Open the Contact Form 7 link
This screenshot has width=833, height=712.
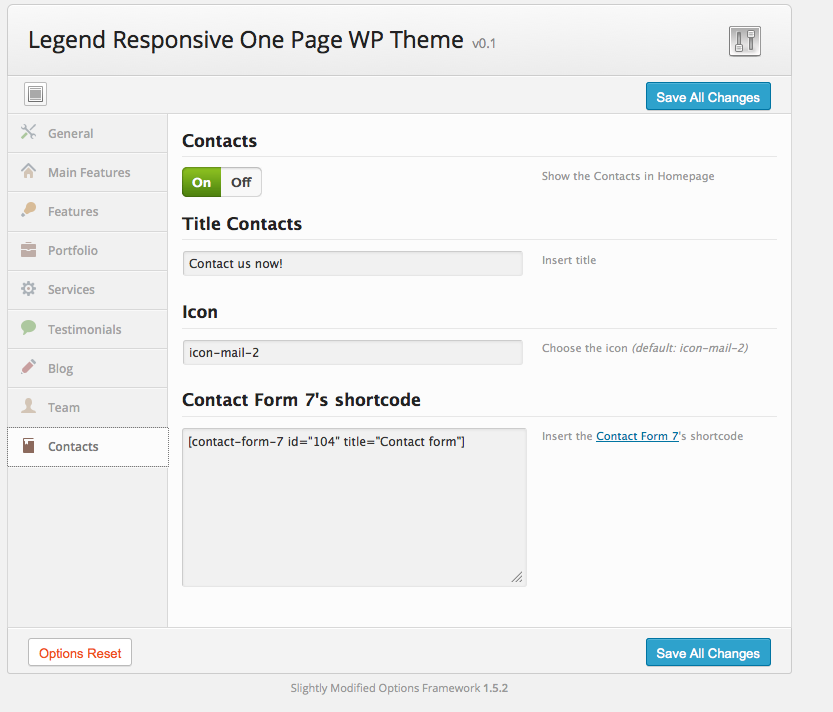[x=637, y=436]
